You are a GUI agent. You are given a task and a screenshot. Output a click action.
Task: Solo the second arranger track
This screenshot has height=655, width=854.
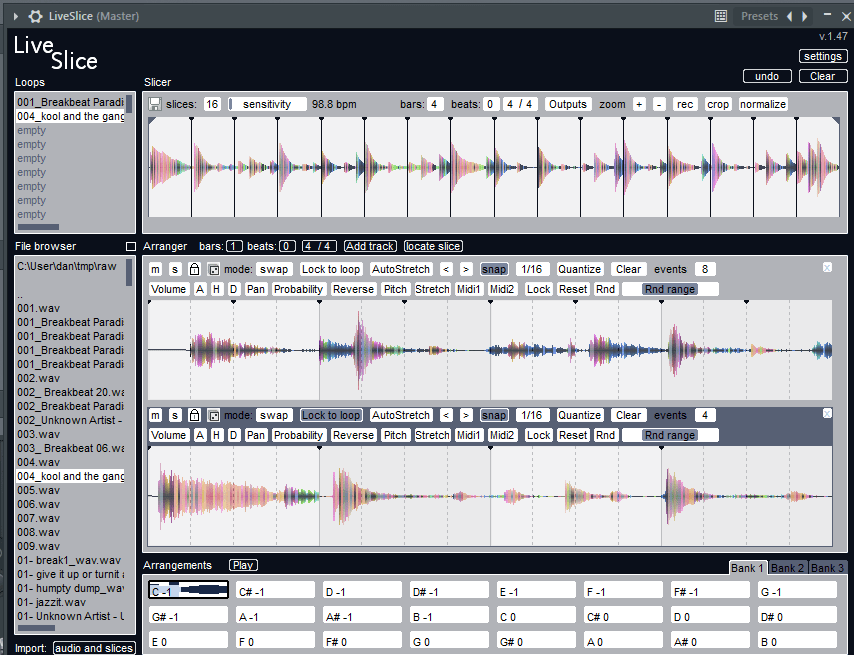174,416
